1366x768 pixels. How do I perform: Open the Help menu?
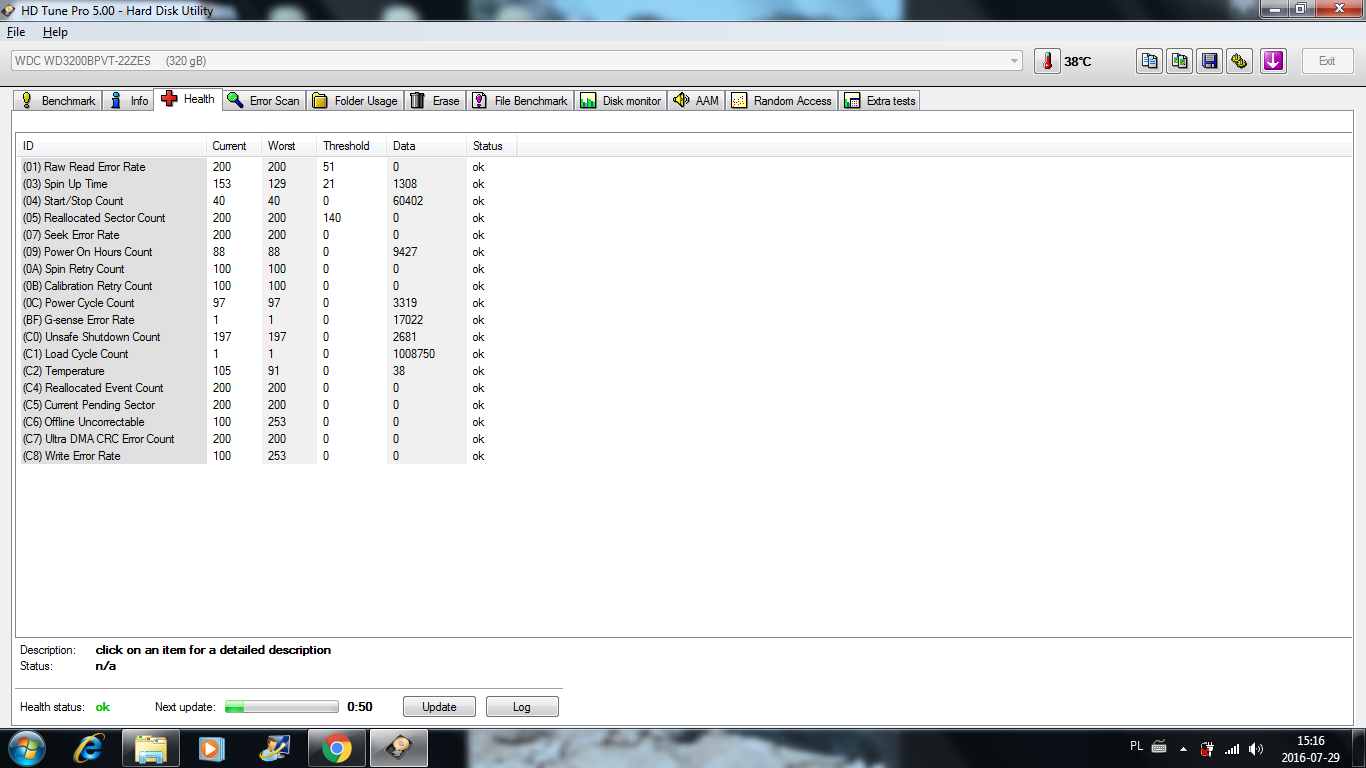[x=55, y=32]
